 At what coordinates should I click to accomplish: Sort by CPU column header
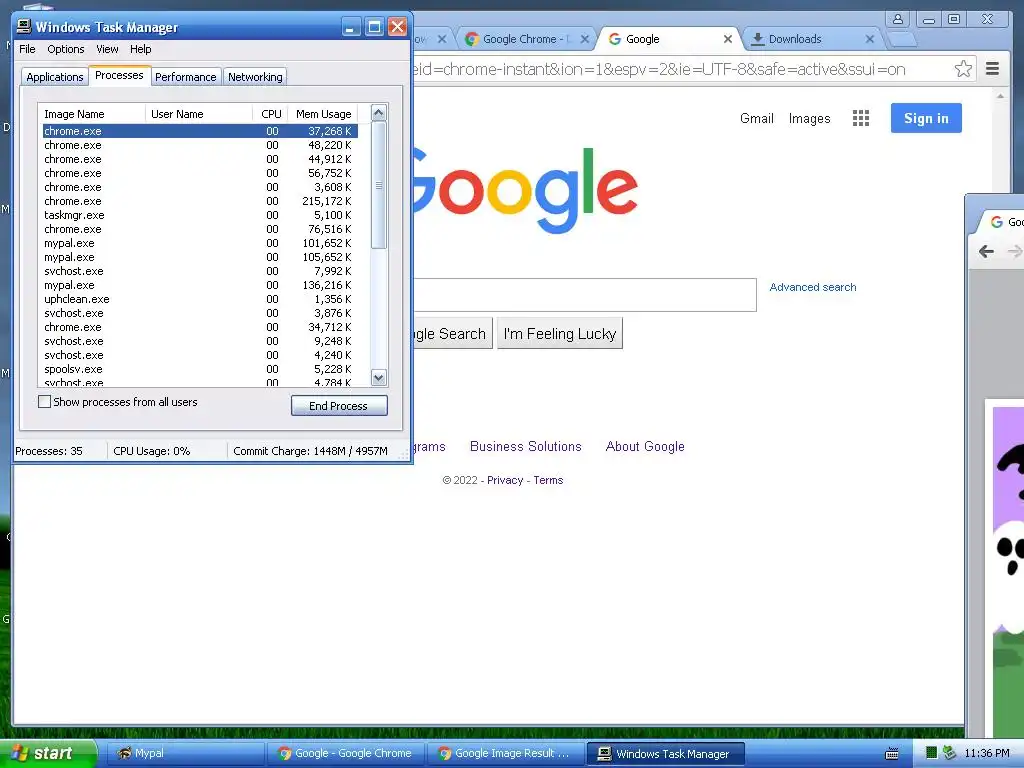270,114
